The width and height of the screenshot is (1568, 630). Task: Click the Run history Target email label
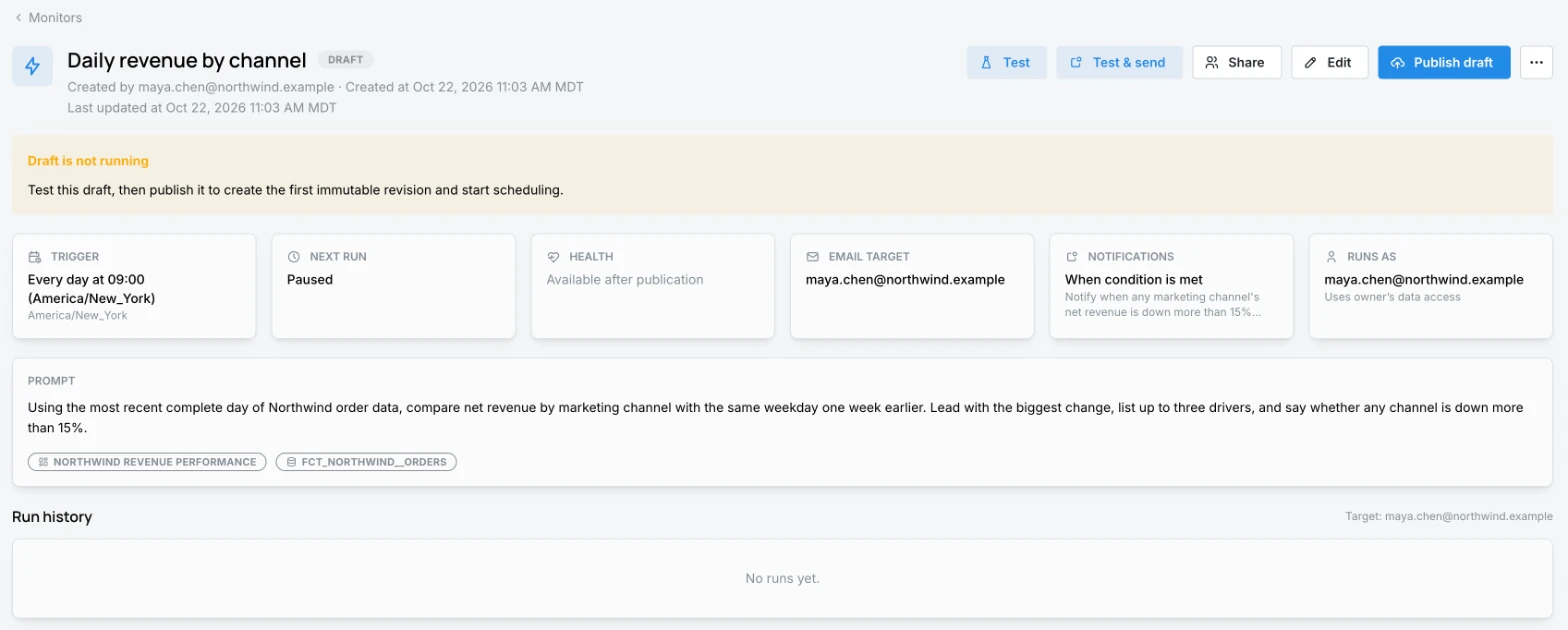(x=1449, y=517)
